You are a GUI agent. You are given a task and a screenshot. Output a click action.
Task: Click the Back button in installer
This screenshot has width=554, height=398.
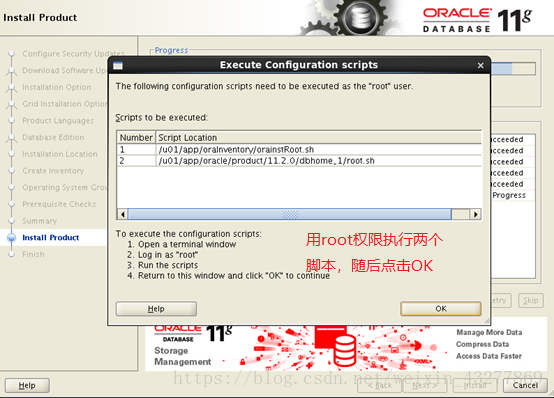[x=379, y=385]
